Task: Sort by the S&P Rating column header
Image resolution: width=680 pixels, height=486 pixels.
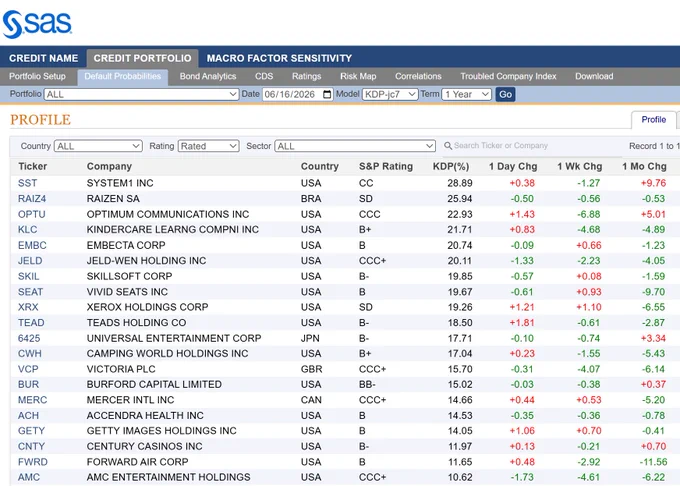Action: pyautogui.click(x=386, y=166)
